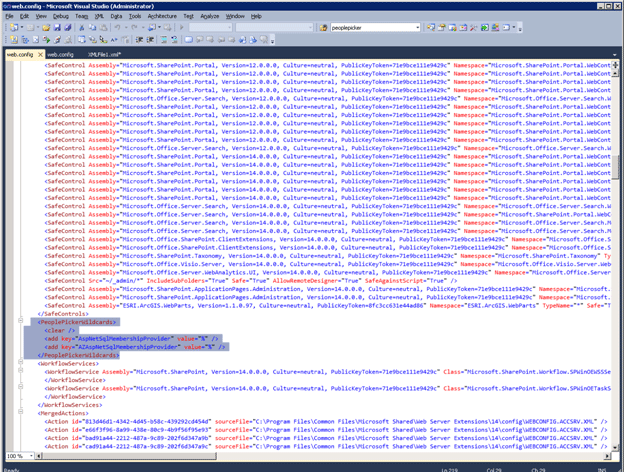Click the Display Word Completion icon
The width and height of the screenshot is (624, 472).
tap(114, 39)
